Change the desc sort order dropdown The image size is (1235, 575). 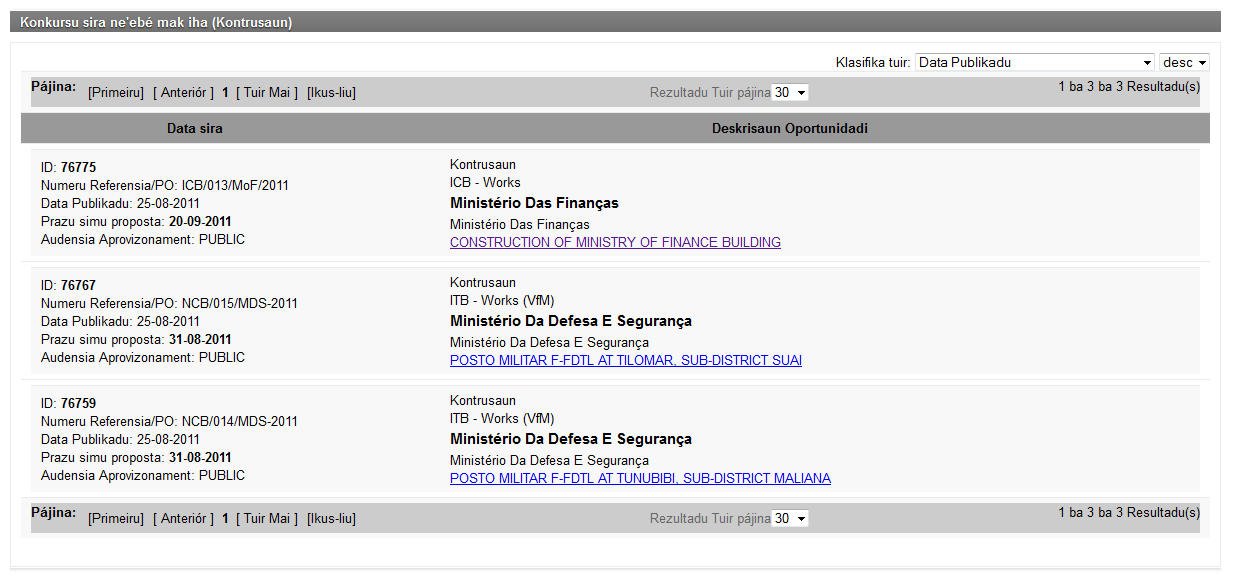tap(1184, 62)
